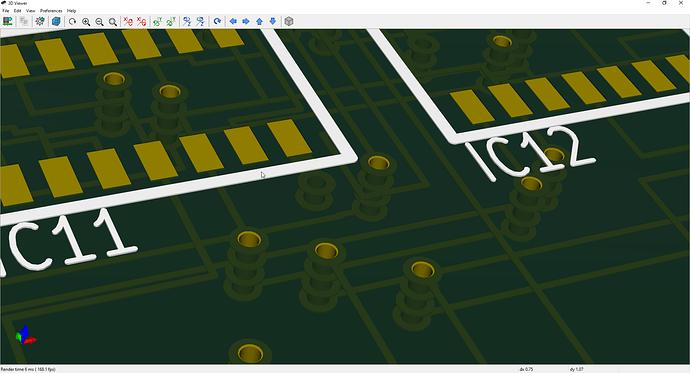The image size is (690, 373).
Task: Click the zoom out magnifier
Action: click(99, 22)
